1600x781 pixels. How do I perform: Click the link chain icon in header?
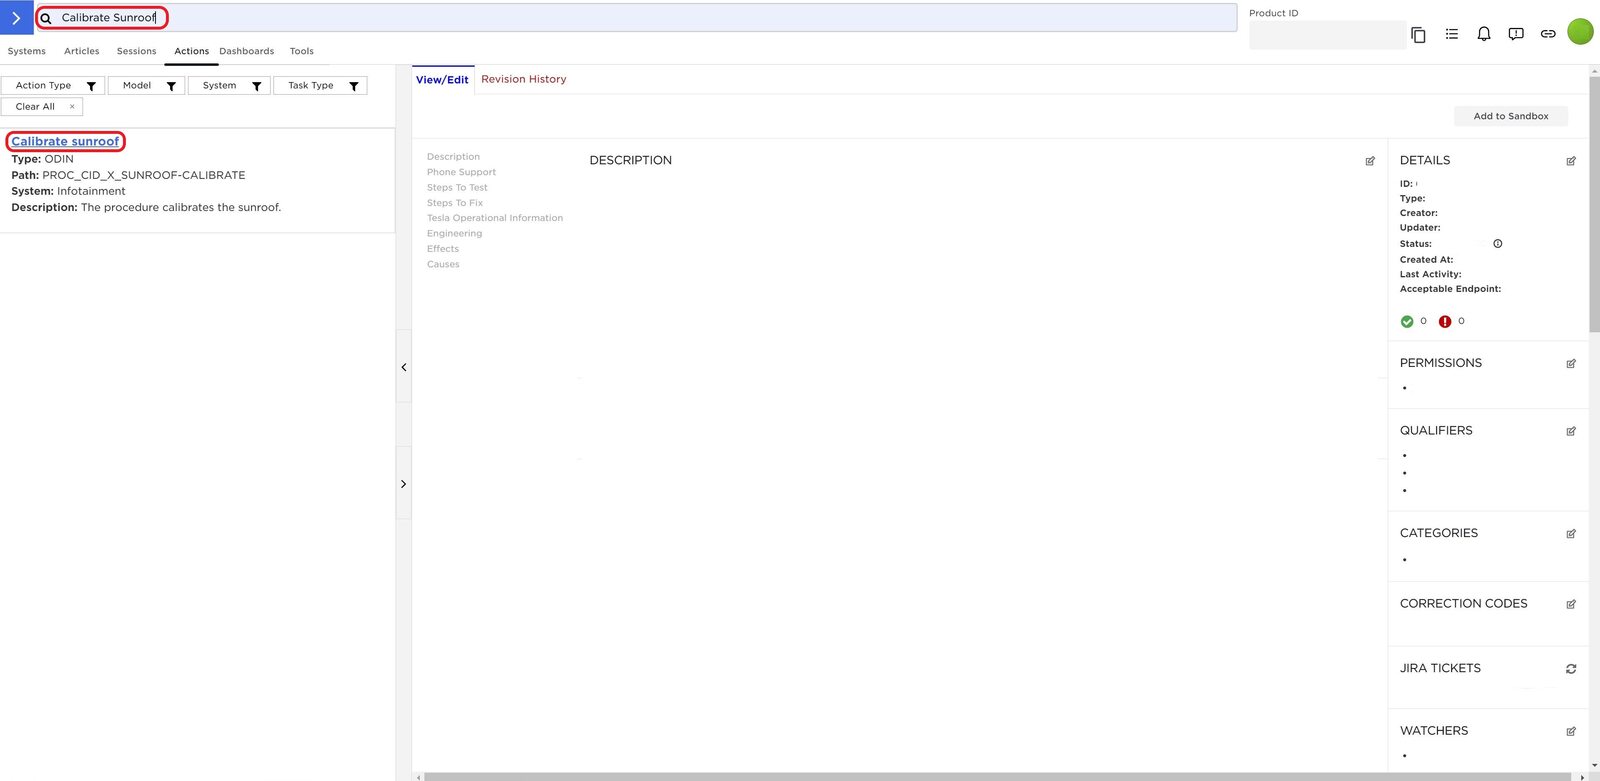(1548, 34)
